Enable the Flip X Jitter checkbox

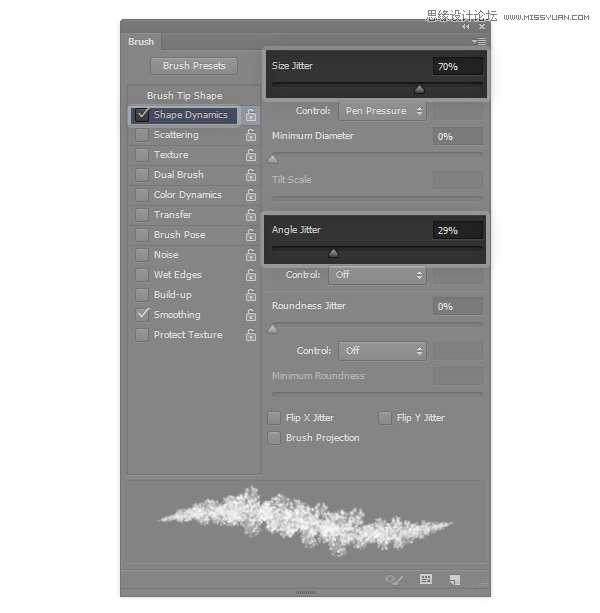pos(275,418)
